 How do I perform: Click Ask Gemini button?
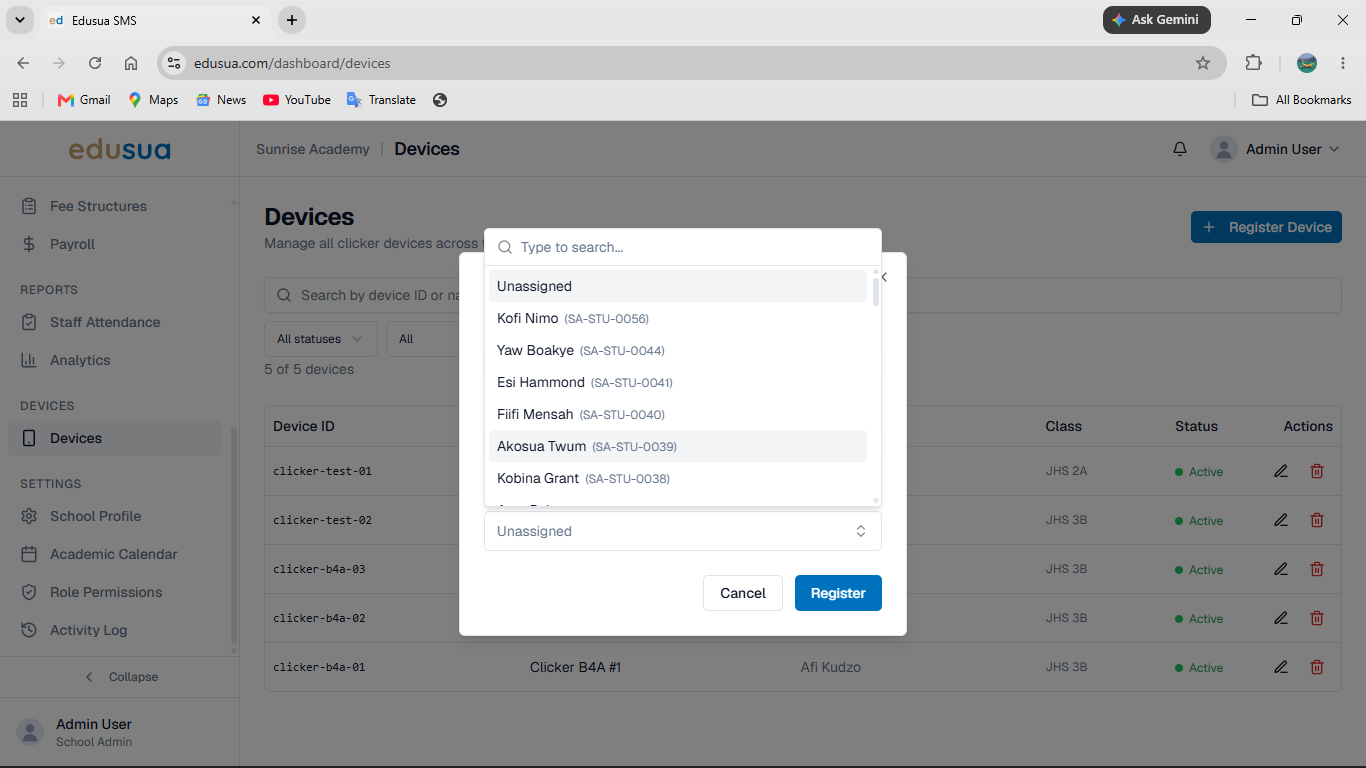pos(1157,20)
